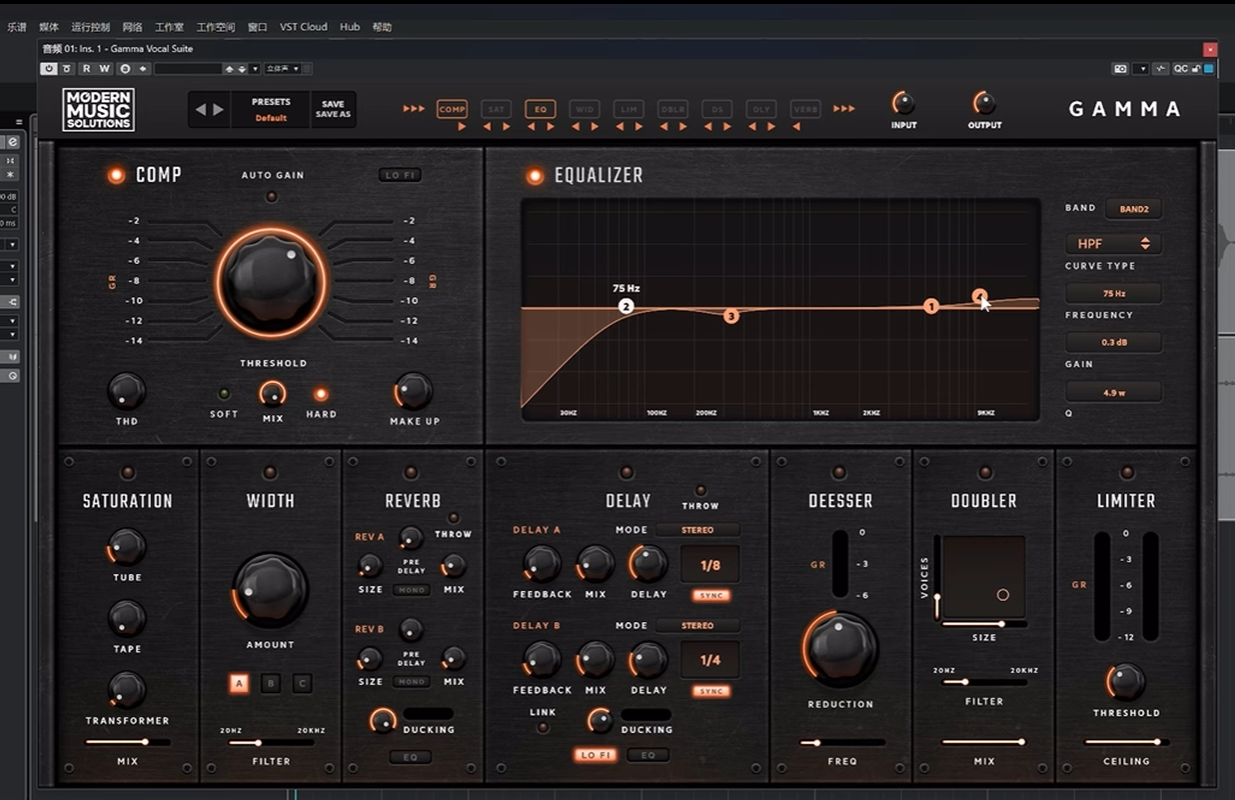The width and height of the screenshot is (1235, 800).
Task: Enable the DBLR module in the chain
Action: pyautogui.click(x=672, y=109)
